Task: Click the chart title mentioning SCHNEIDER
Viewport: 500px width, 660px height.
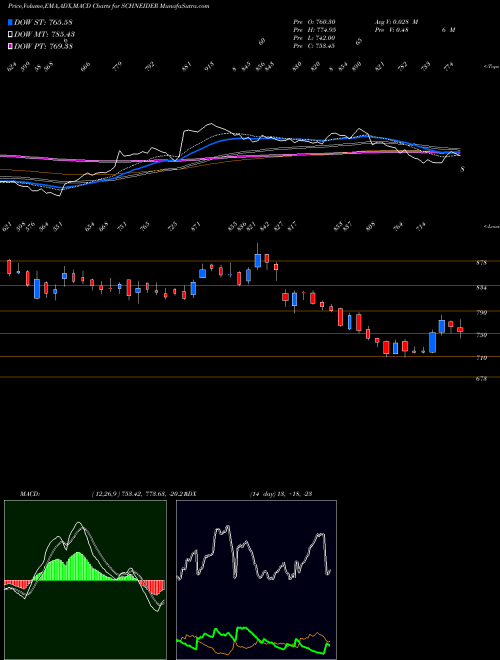Action: tap(109, 6)
